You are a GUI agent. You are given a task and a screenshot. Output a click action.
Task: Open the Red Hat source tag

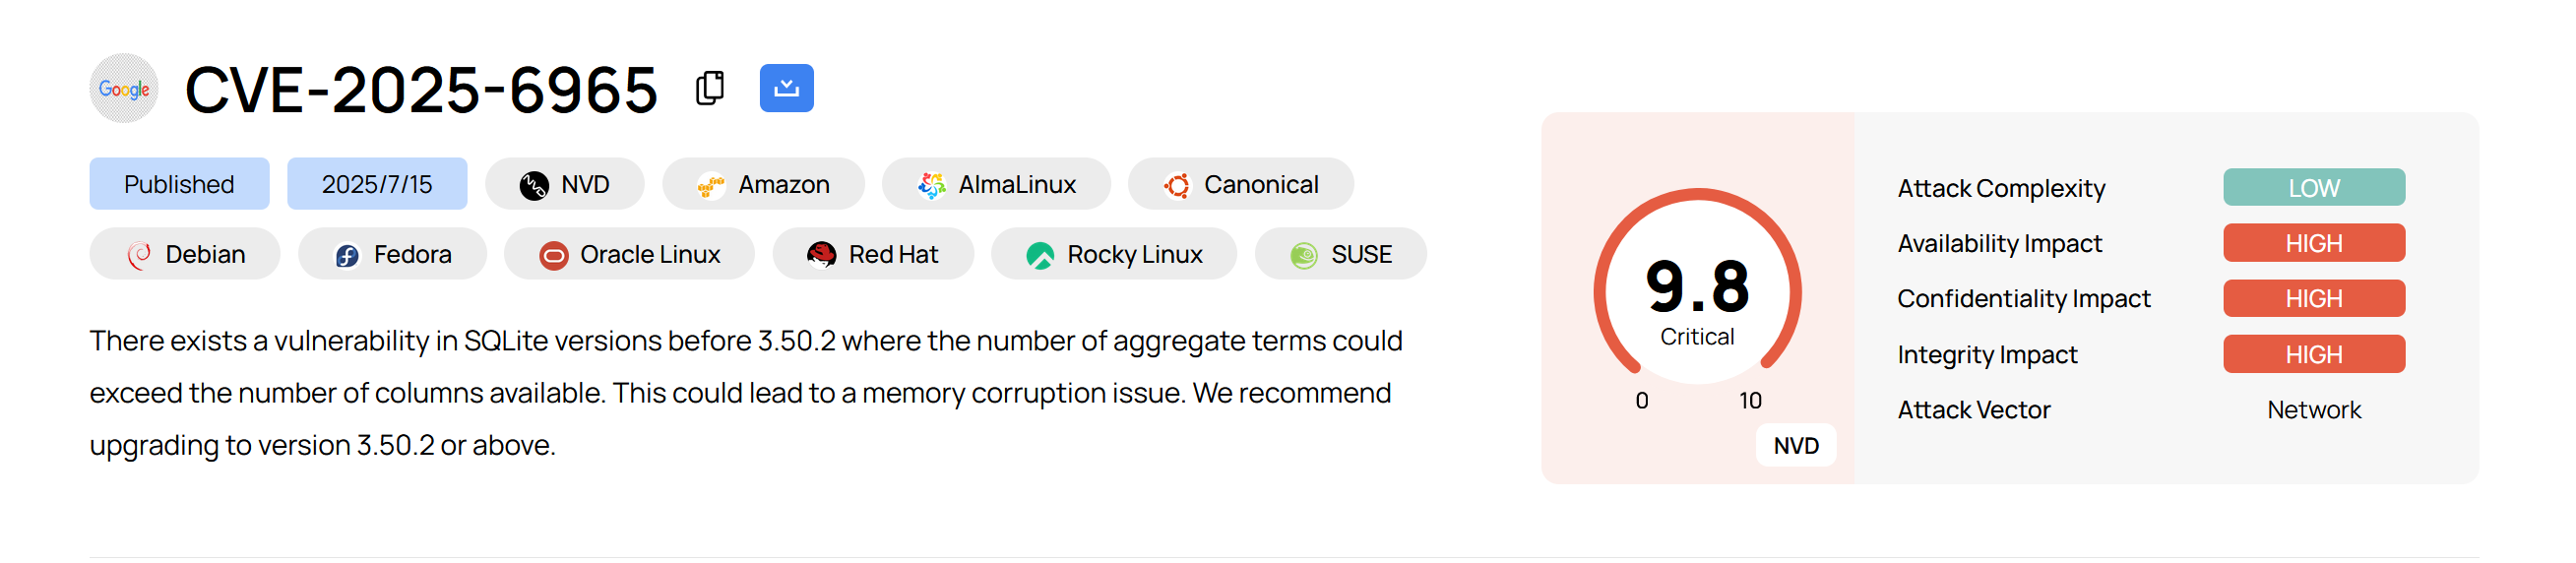(872, 254)
